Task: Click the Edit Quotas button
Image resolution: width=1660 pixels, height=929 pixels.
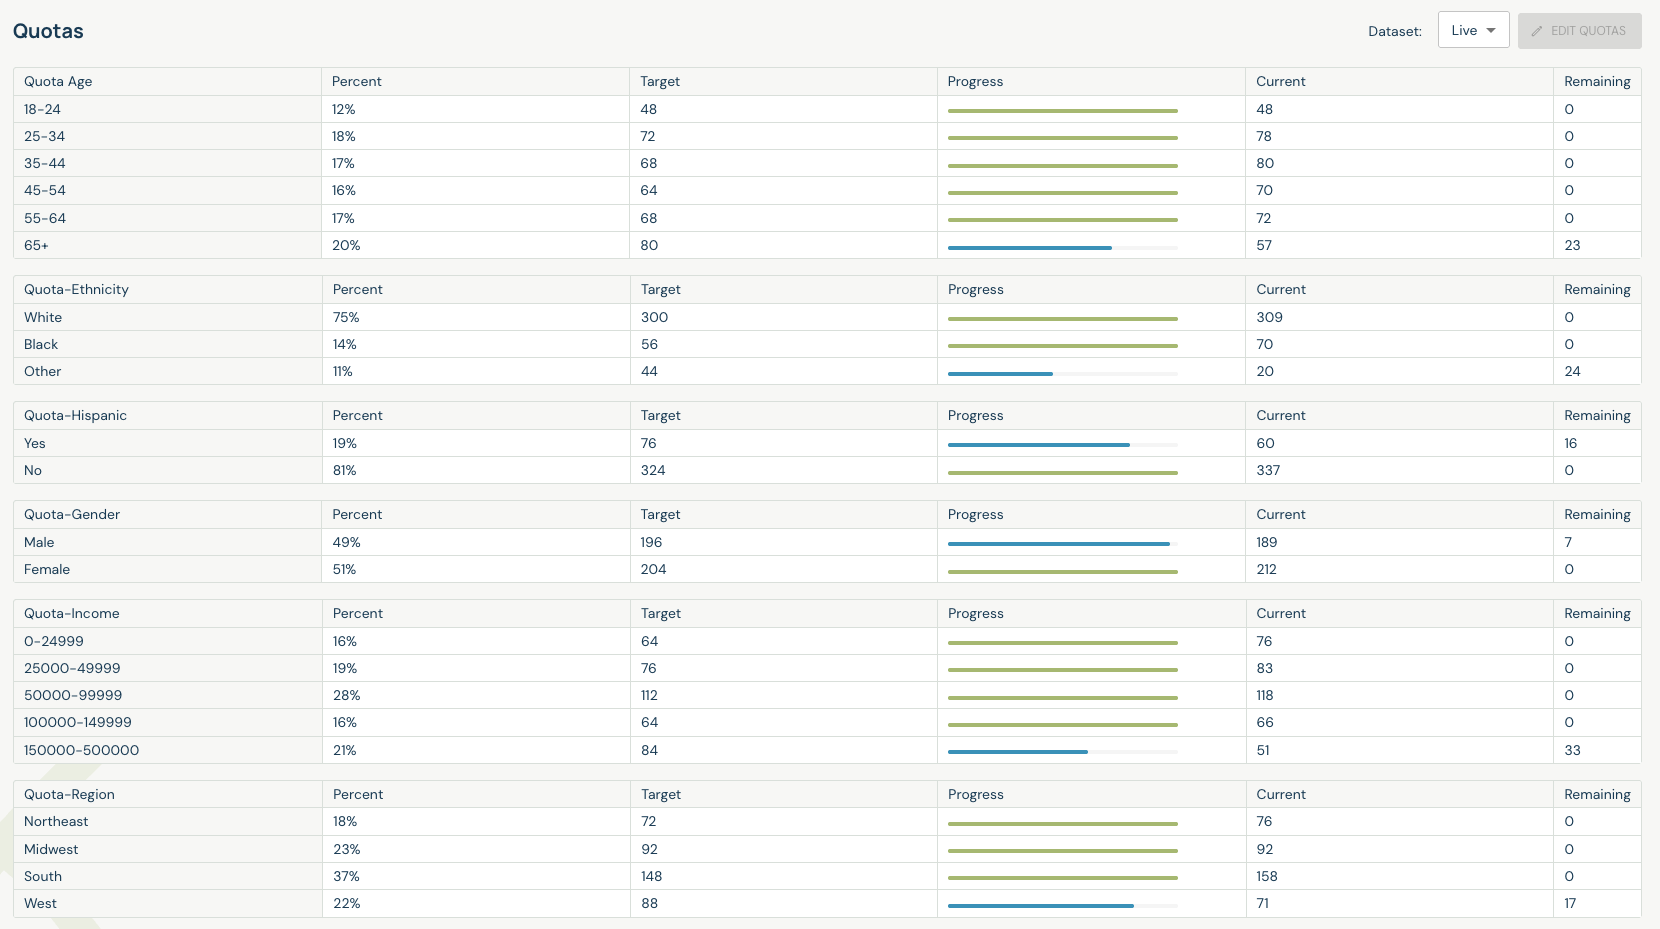Action: tap(1579, 30)
